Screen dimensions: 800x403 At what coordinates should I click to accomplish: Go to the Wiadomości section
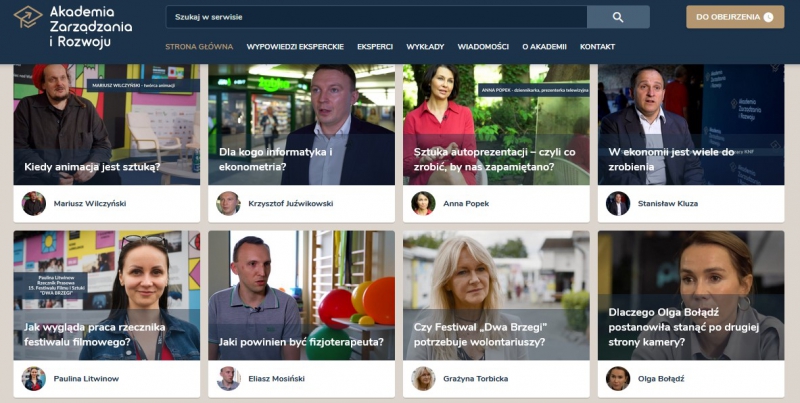coord(483,46)
